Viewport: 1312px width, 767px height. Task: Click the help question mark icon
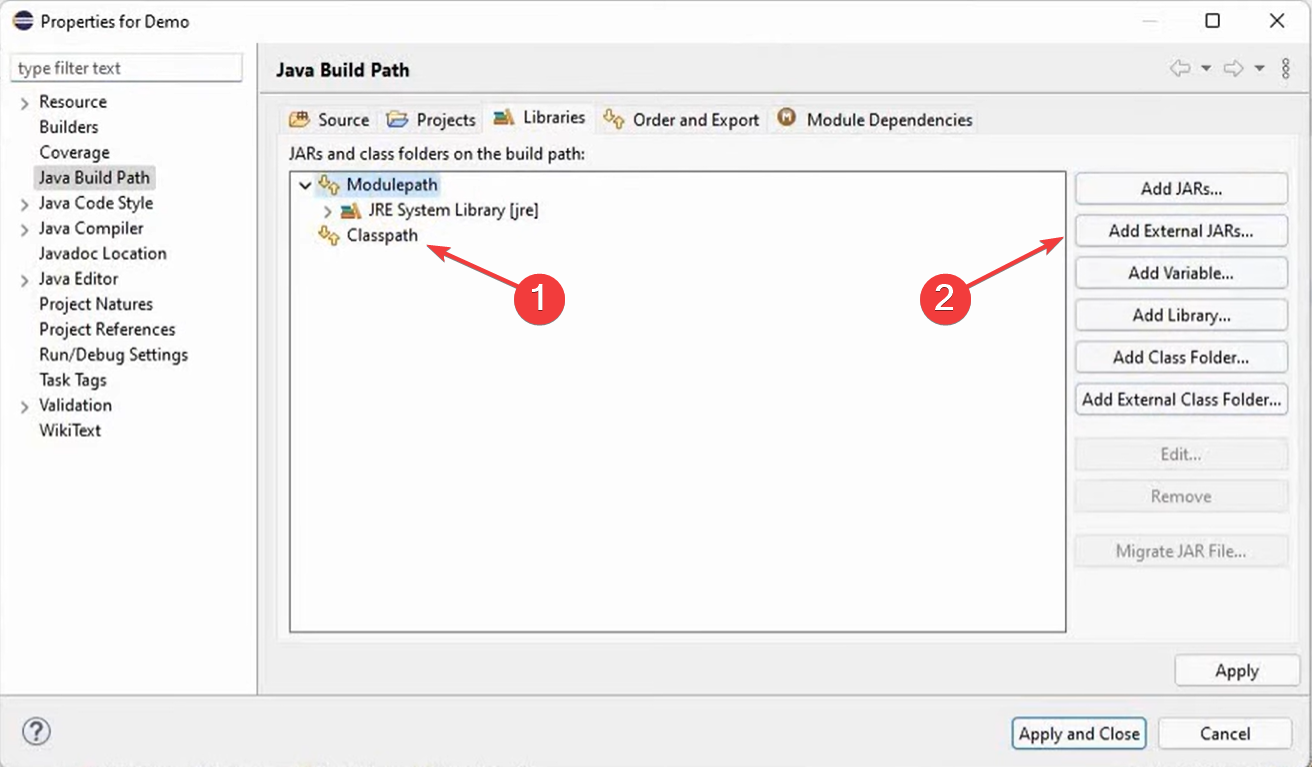[36, 731]
